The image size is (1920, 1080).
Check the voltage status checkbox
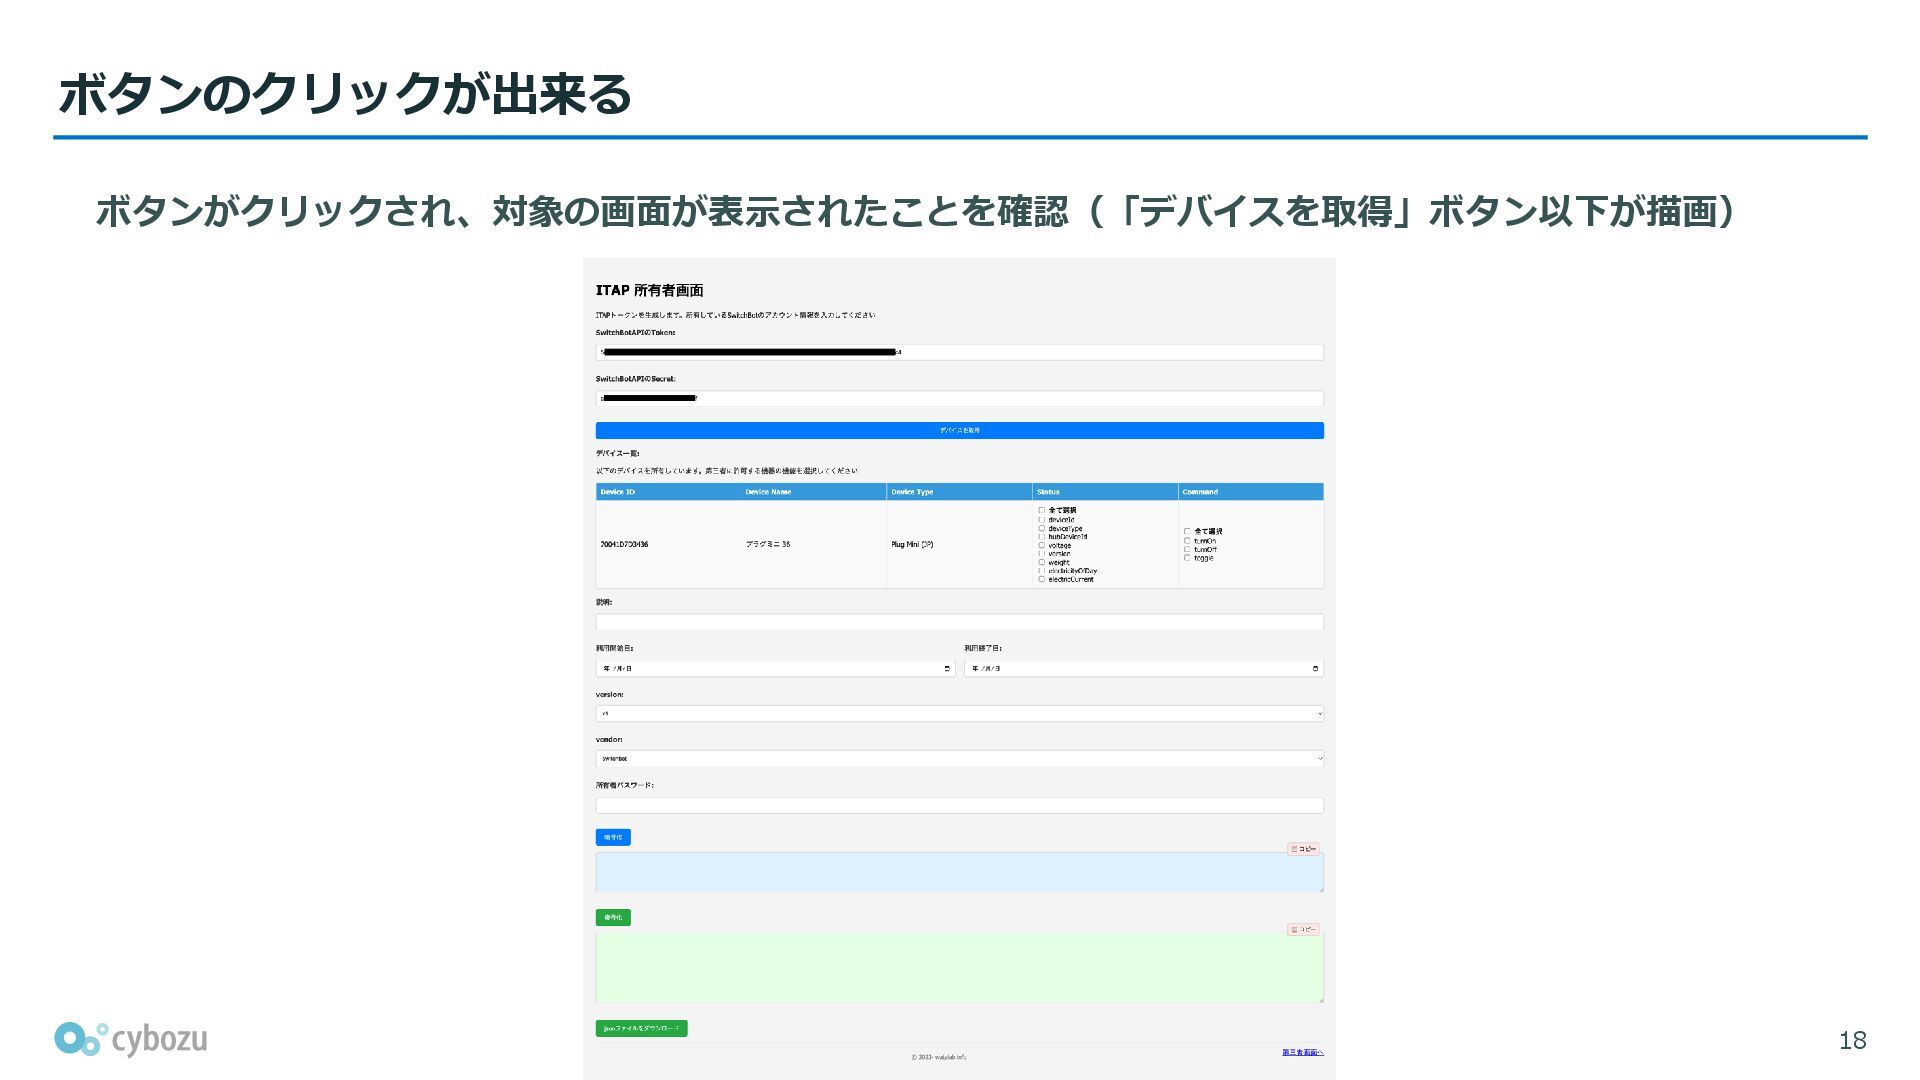coord(1042,545)
